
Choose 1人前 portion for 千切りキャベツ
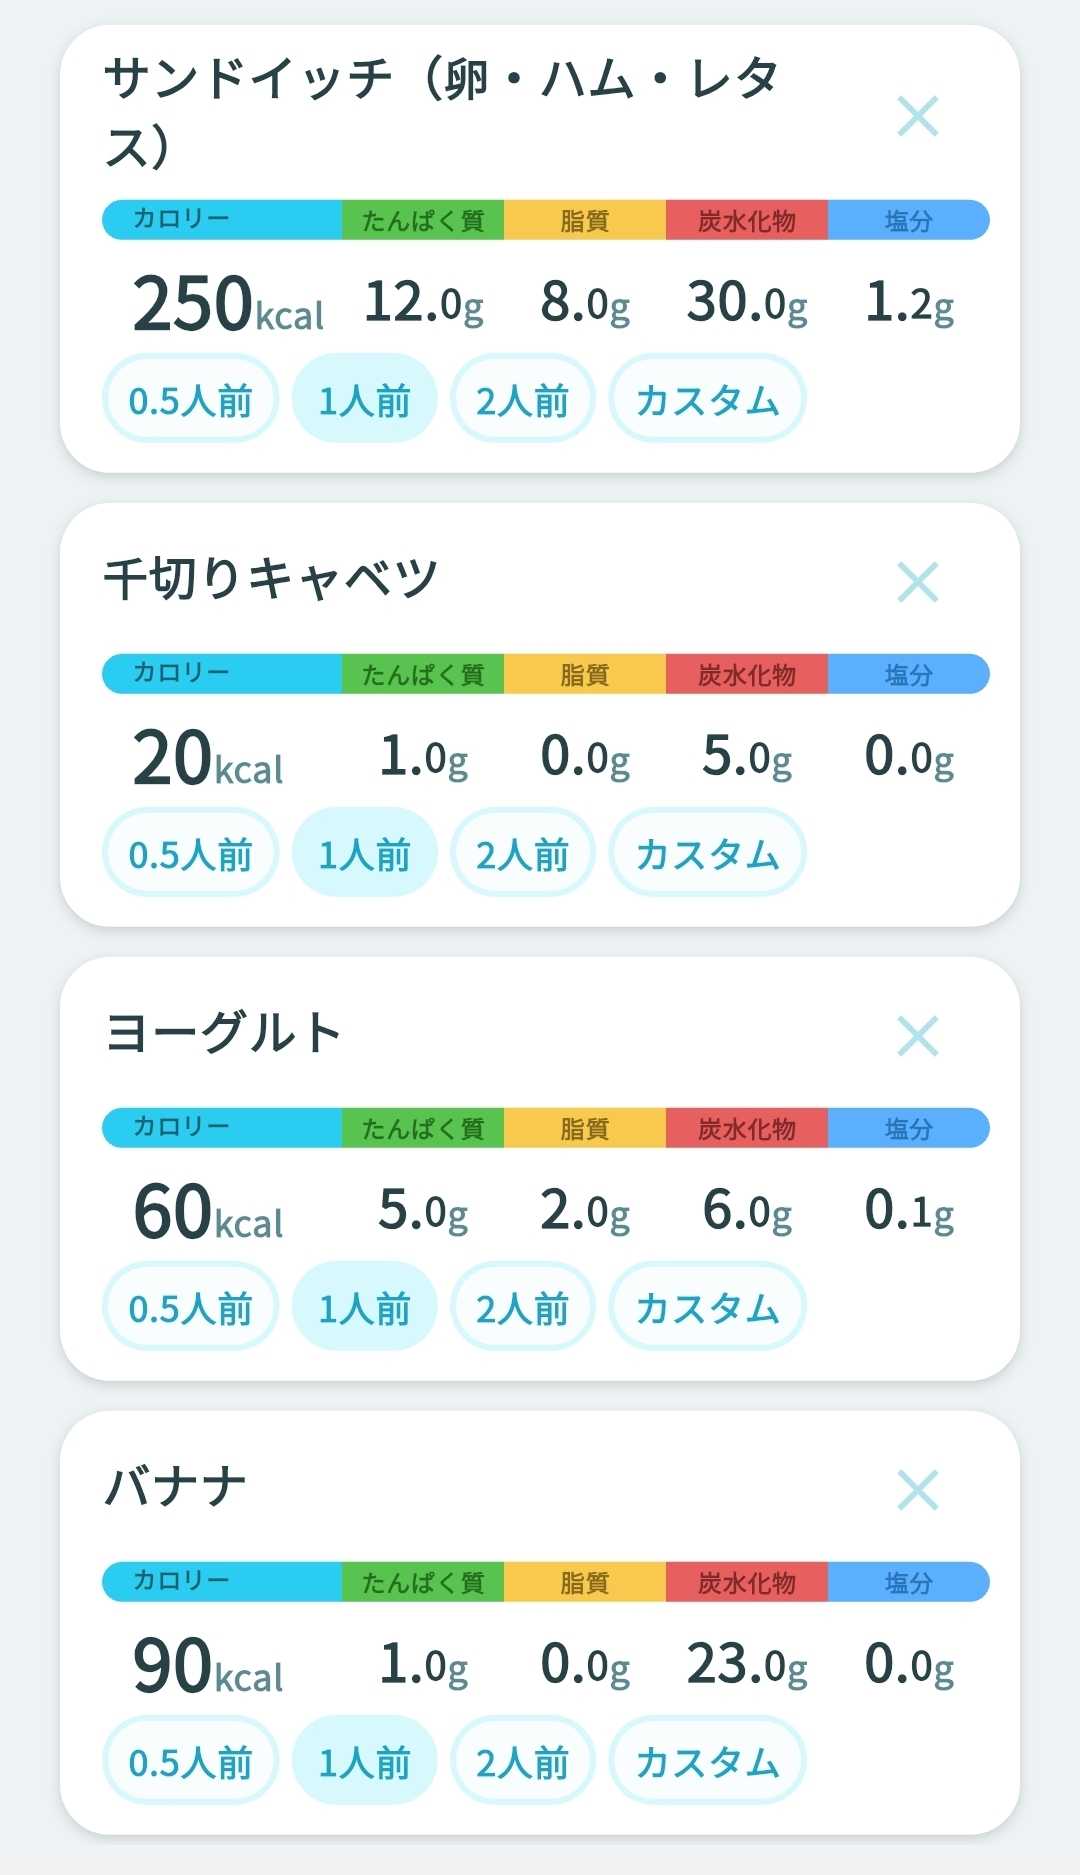tap(364, 853)
